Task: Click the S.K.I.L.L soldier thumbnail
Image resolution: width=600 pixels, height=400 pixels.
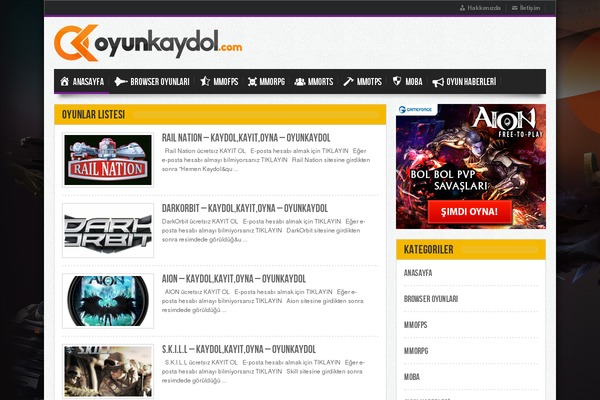Action: [x=108, y=371]
